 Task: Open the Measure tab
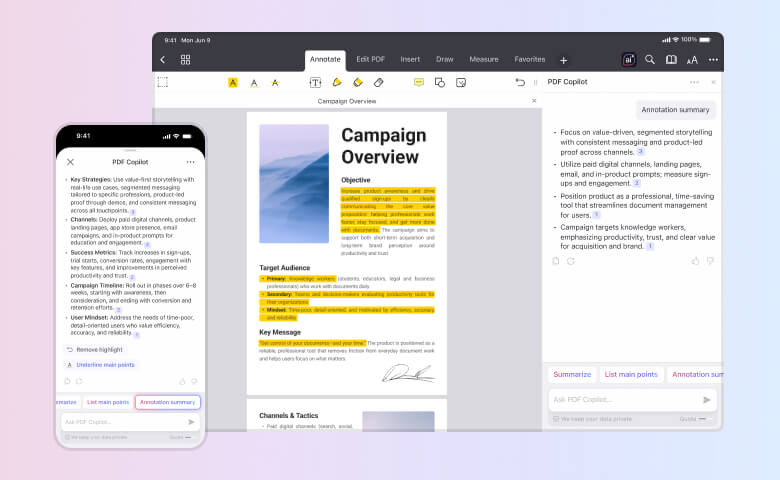click(x=483, y=59)
